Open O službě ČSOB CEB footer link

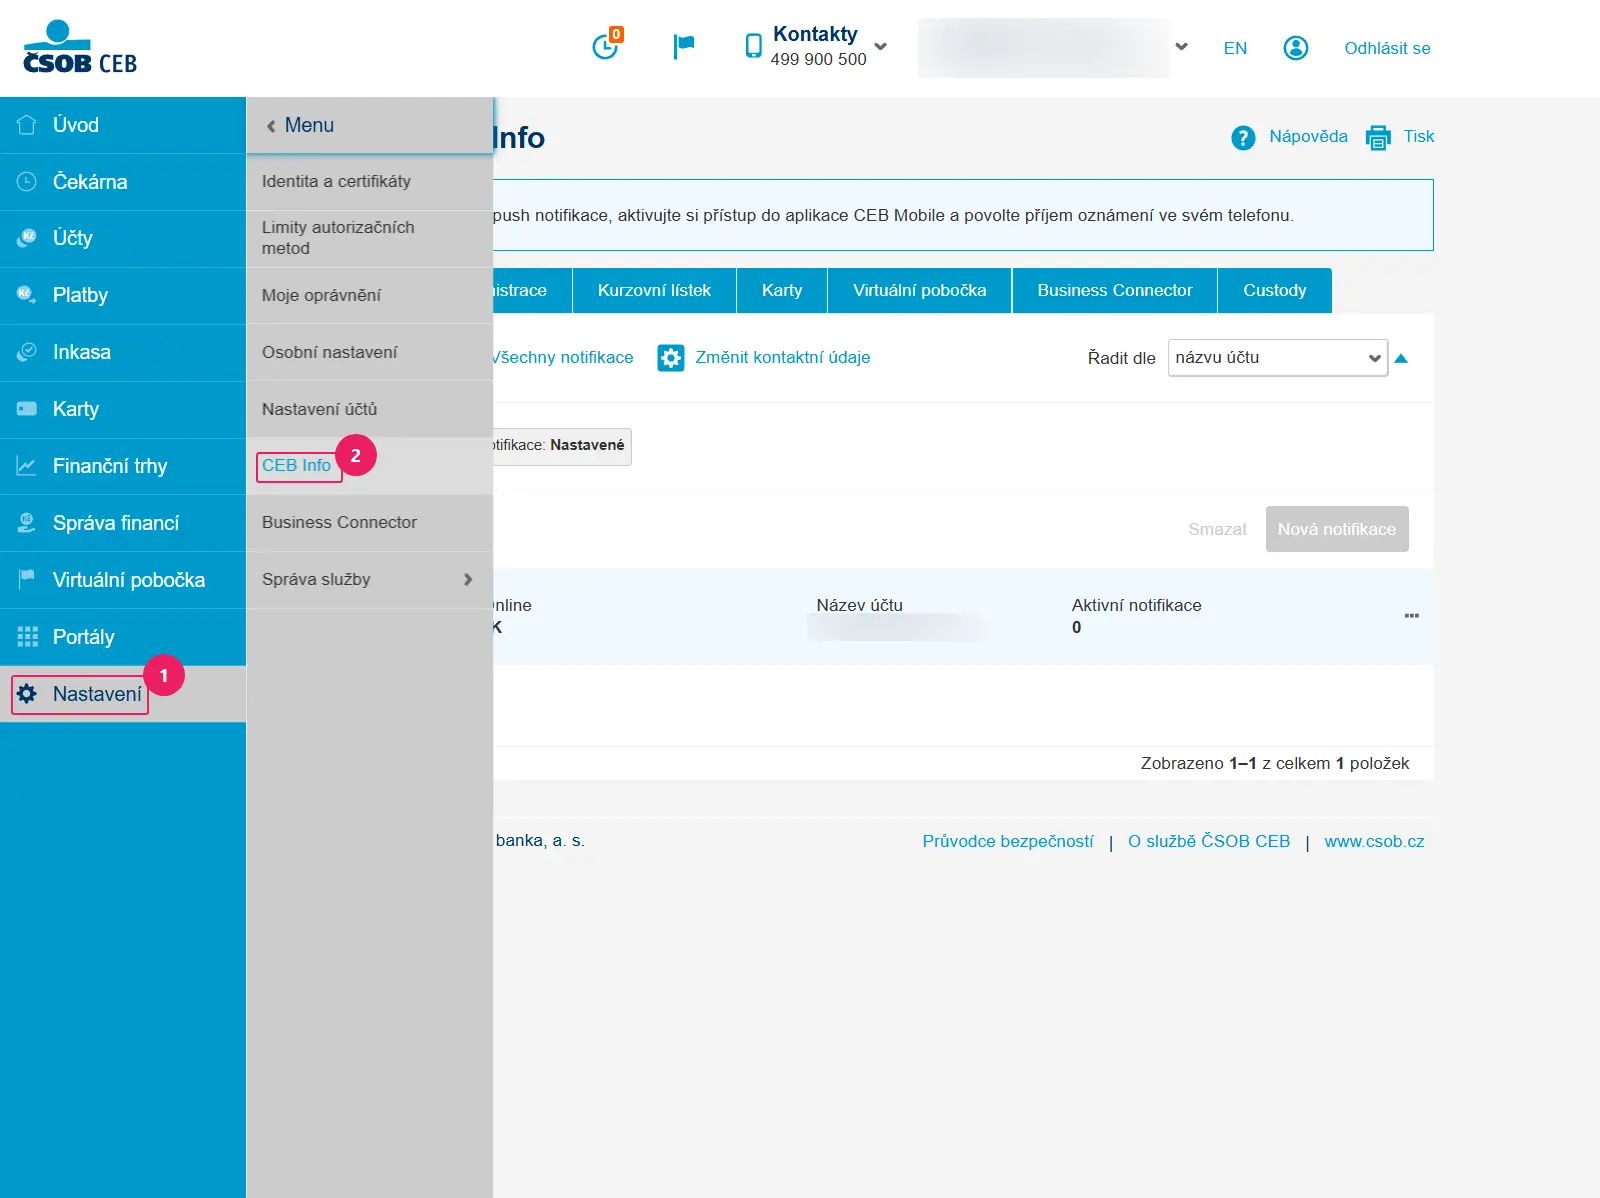click(1209, 841)
